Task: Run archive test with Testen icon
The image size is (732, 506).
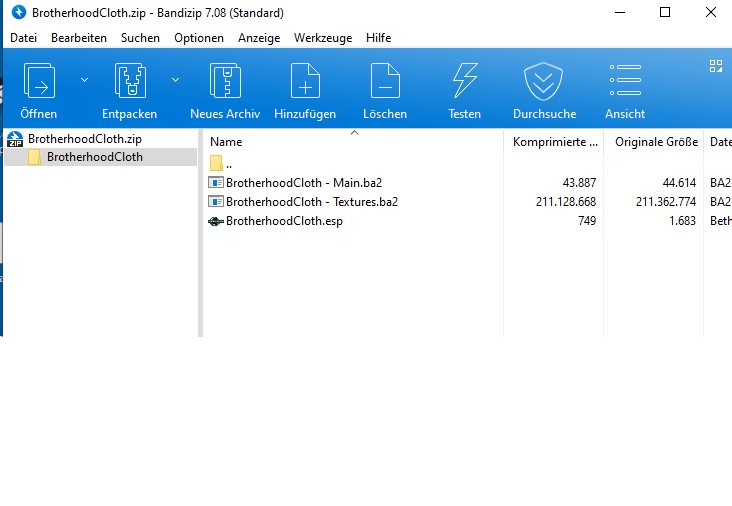Action: [x=465, y=81]
